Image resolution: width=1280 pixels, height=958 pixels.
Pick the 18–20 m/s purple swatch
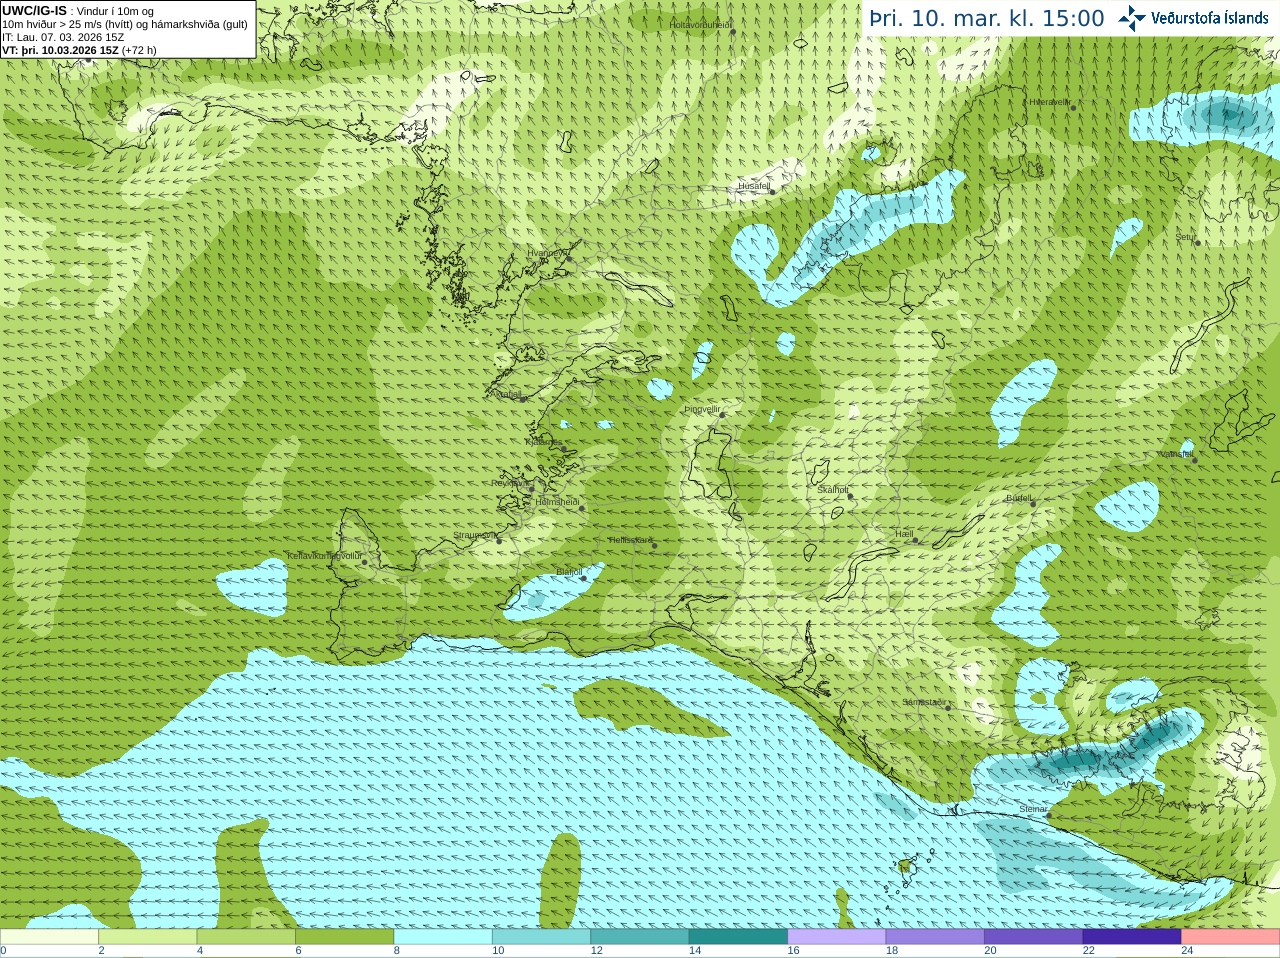click(935, 937)
